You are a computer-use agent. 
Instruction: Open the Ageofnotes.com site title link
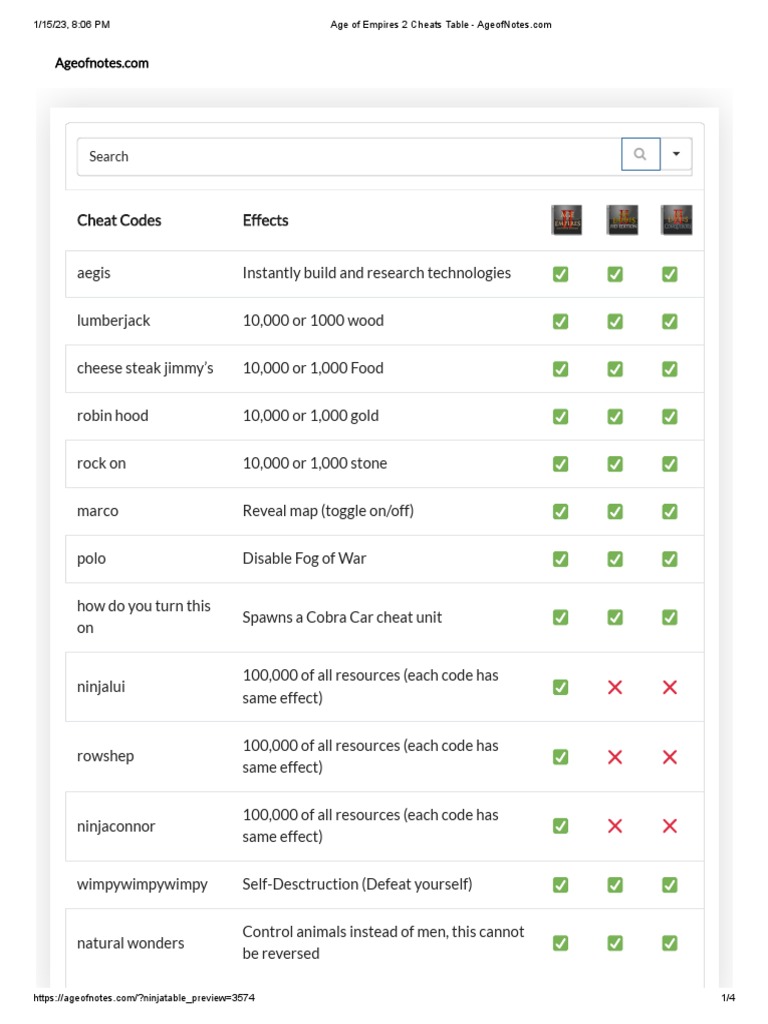coord(102,63)
